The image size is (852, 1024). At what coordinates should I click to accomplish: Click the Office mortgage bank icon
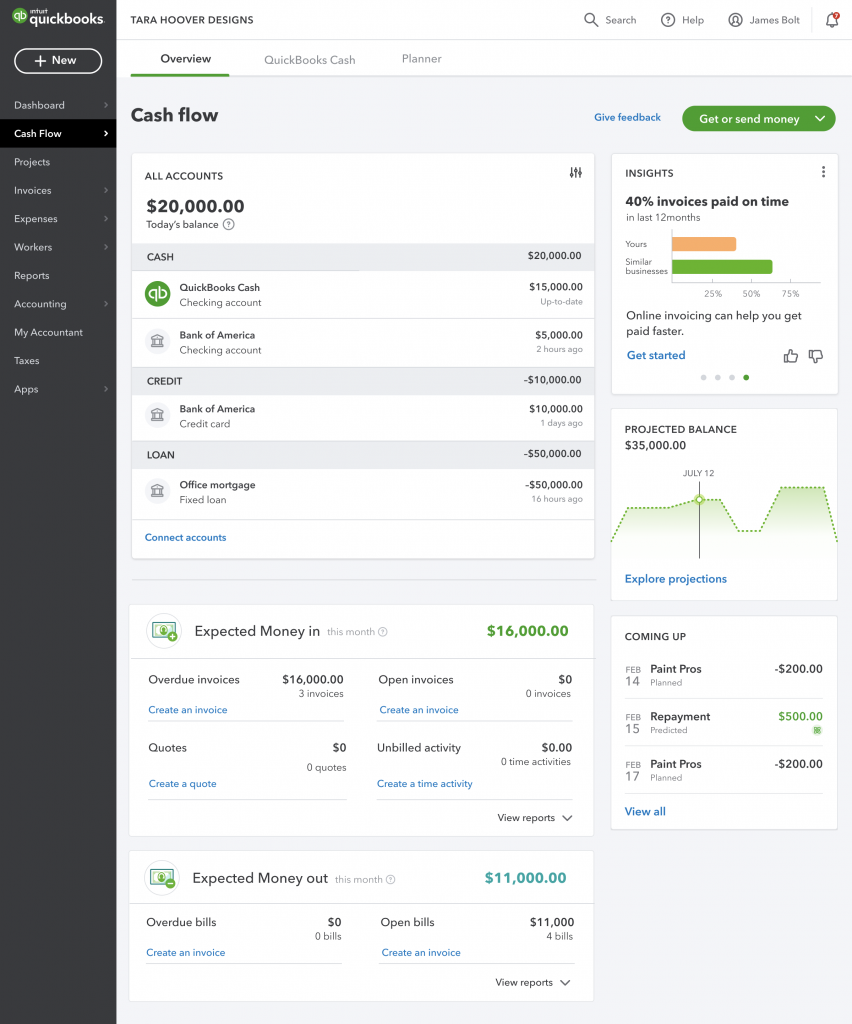(x=157, y=491)
